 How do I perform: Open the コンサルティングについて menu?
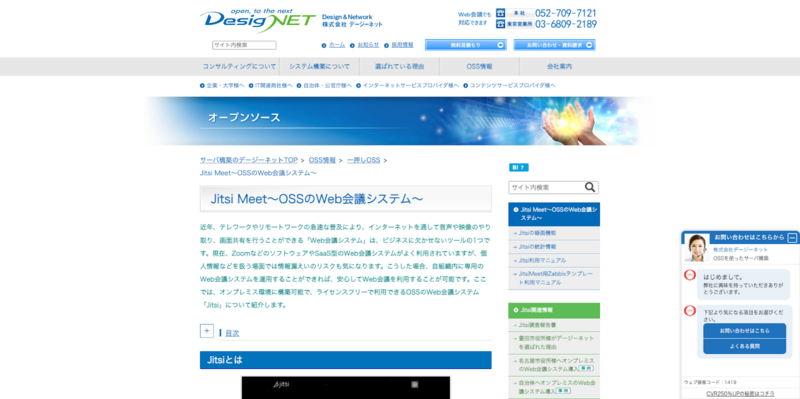click(x=239, y=66)
